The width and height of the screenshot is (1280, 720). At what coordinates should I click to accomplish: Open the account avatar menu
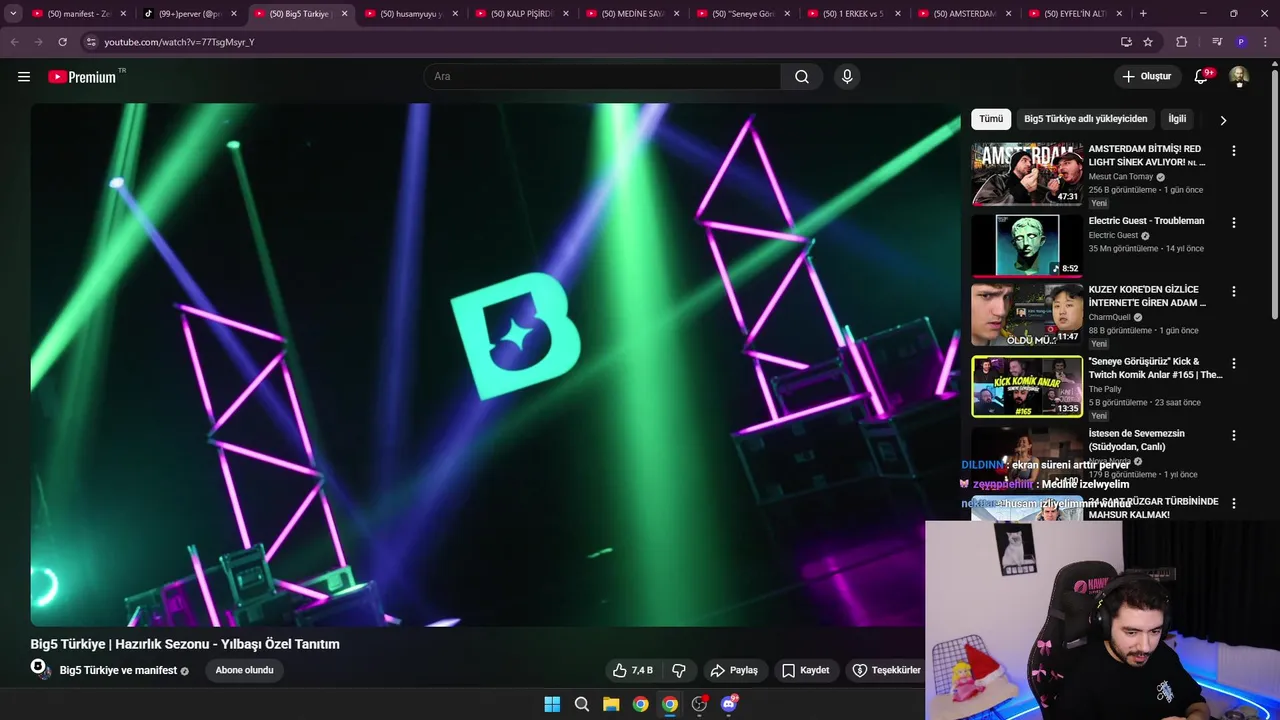pos(1239,77)
